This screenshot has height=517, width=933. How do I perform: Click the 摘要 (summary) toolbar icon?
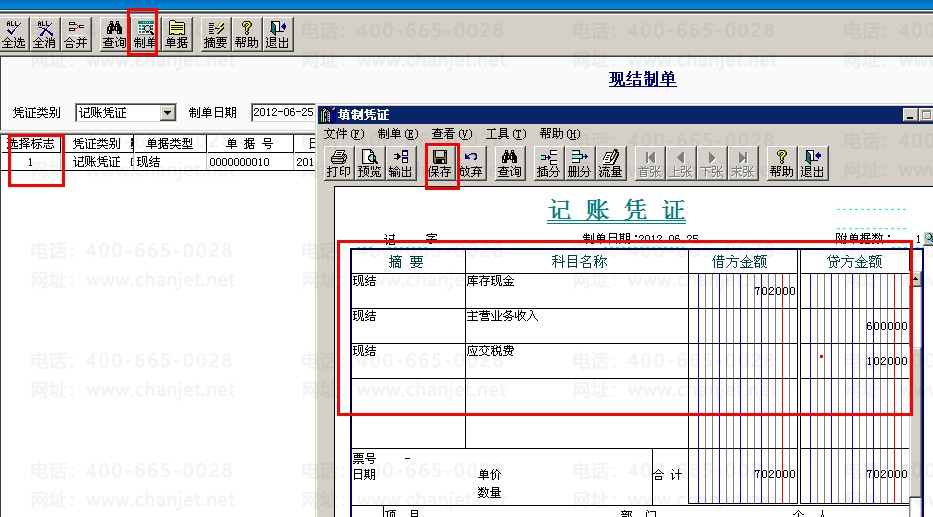click(x=215, y=35)
